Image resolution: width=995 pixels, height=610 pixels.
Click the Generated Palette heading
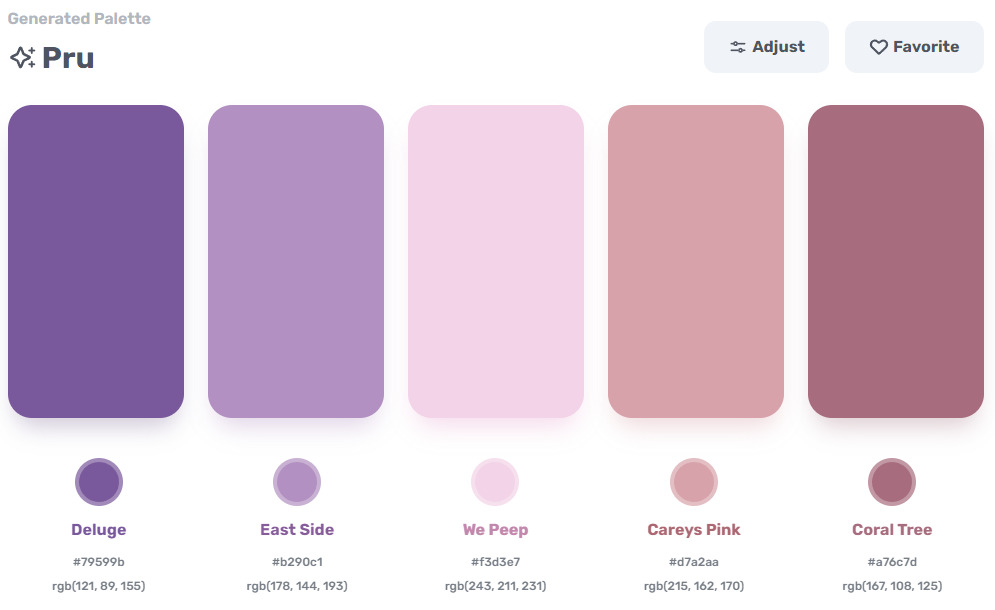click(x=79, y=18)
